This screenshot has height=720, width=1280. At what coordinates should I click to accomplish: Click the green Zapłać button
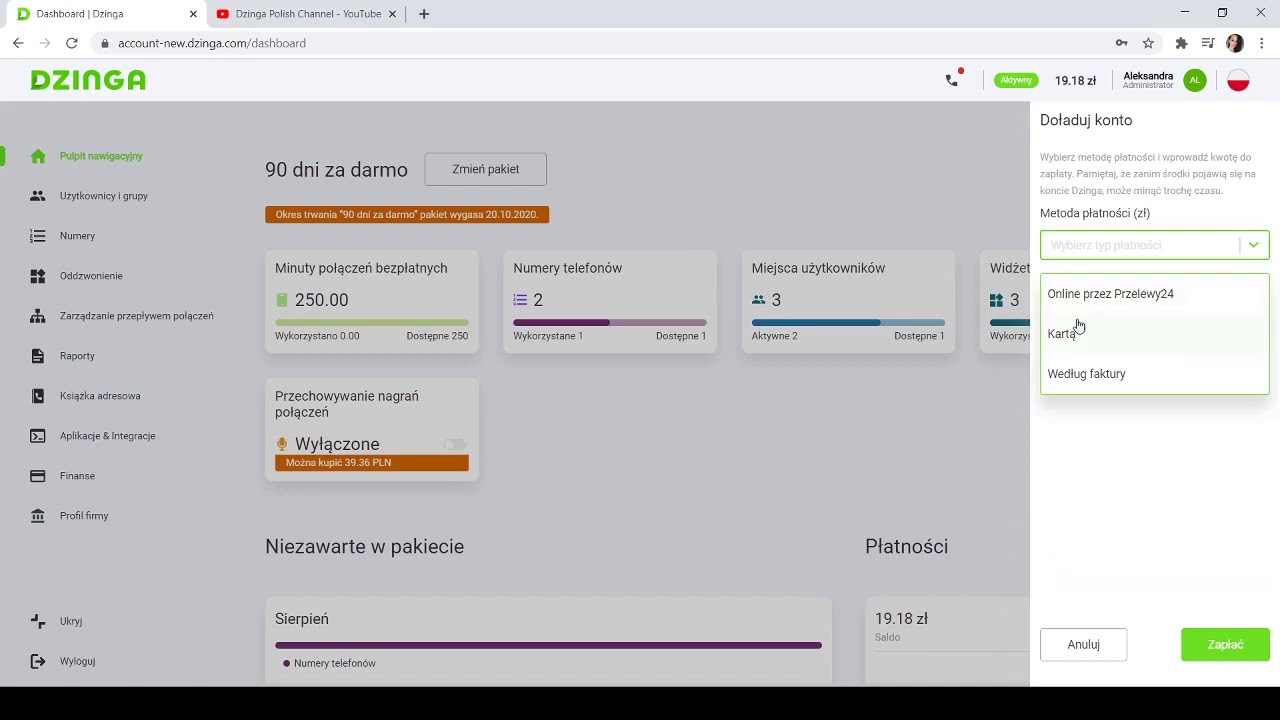pos(1225,645)
